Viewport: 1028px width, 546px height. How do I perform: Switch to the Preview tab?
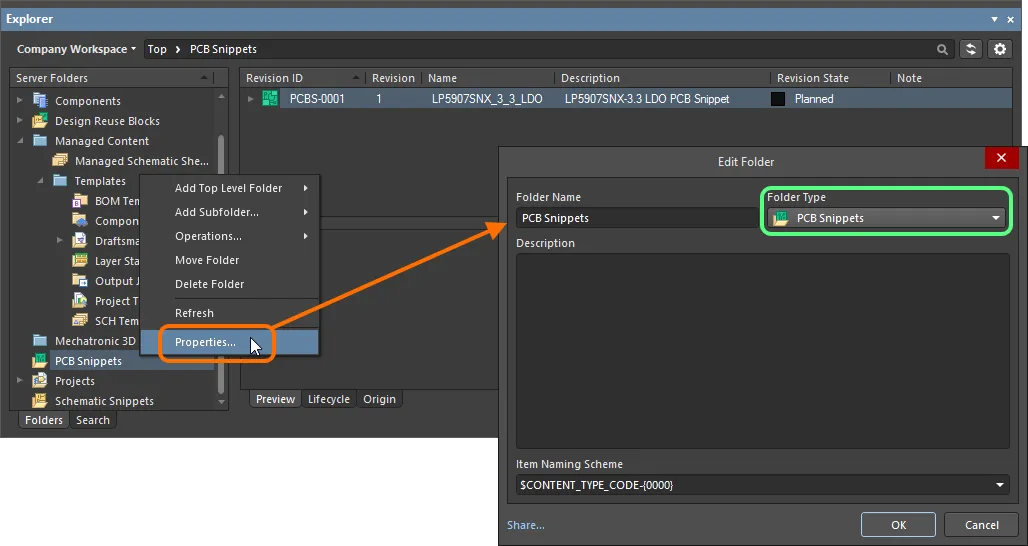click(275, 399)
